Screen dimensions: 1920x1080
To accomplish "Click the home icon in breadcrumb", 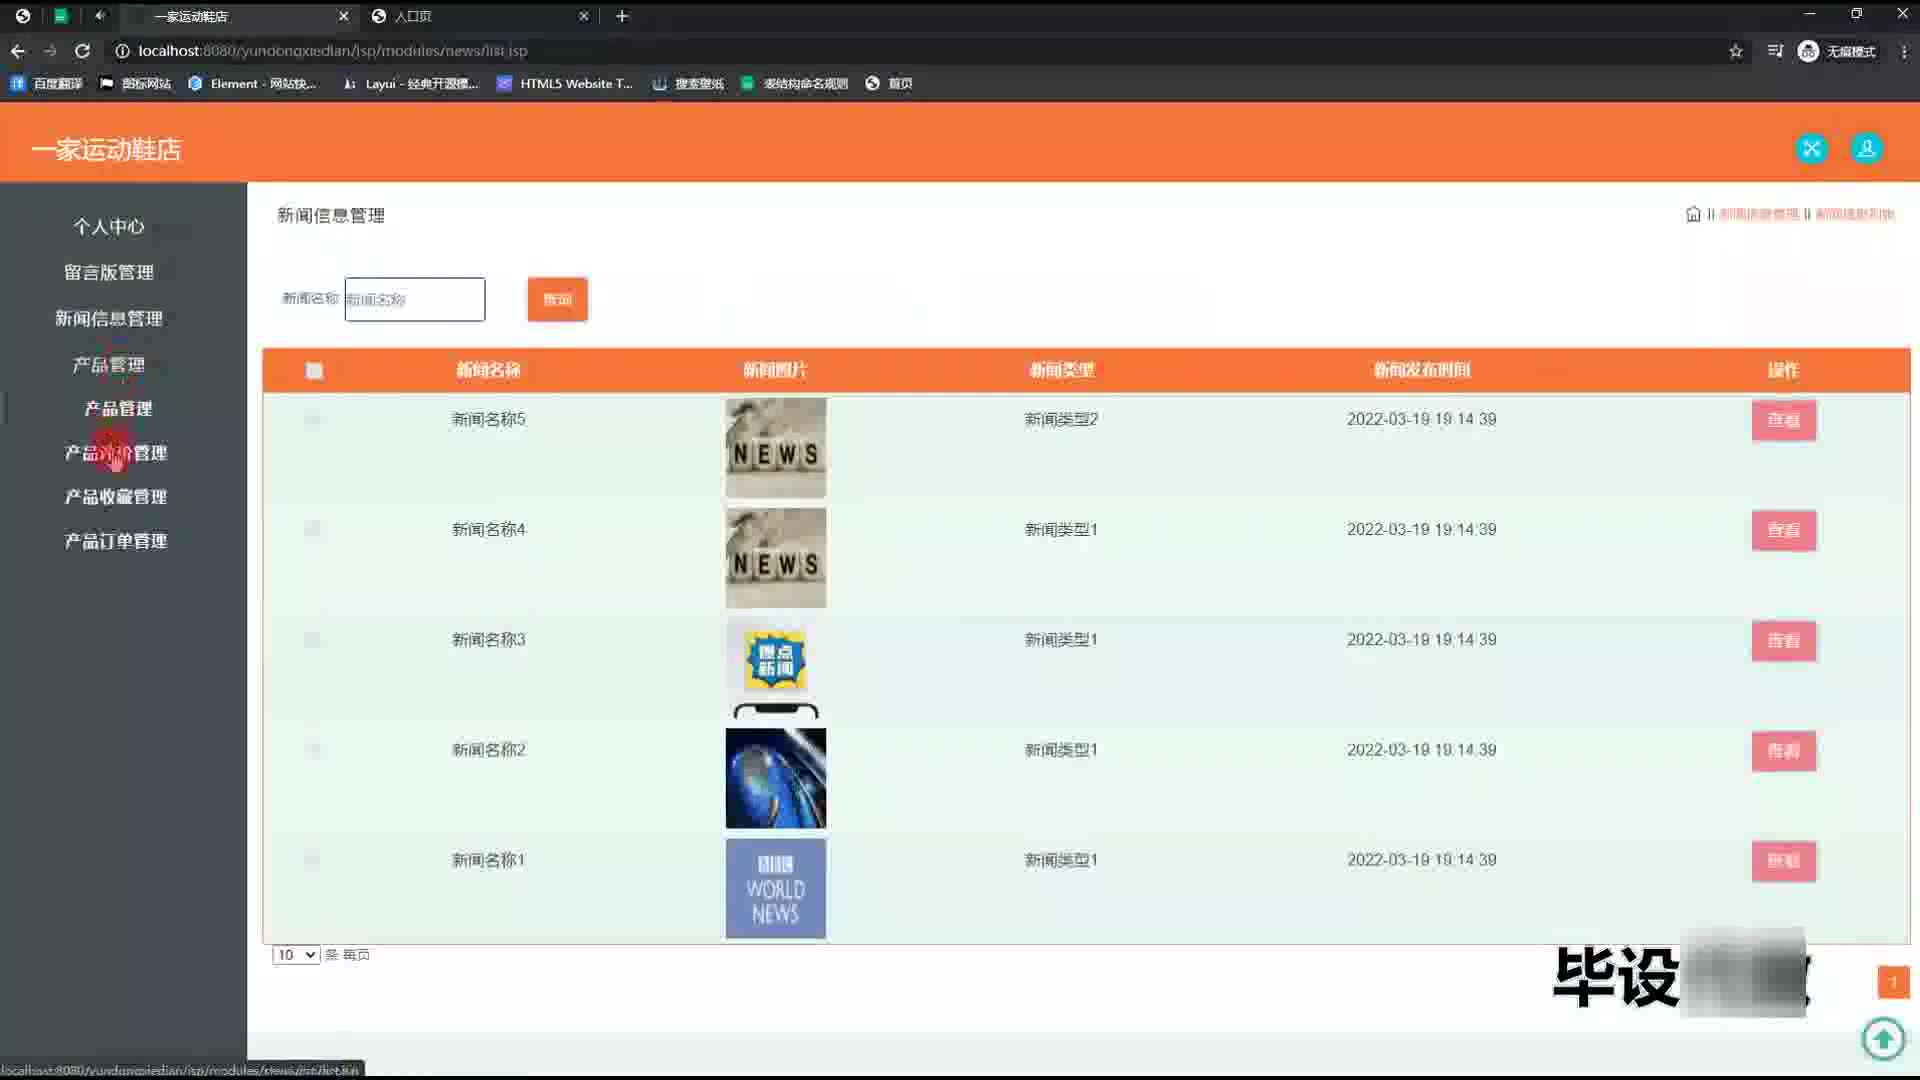I will [1693, 214].
